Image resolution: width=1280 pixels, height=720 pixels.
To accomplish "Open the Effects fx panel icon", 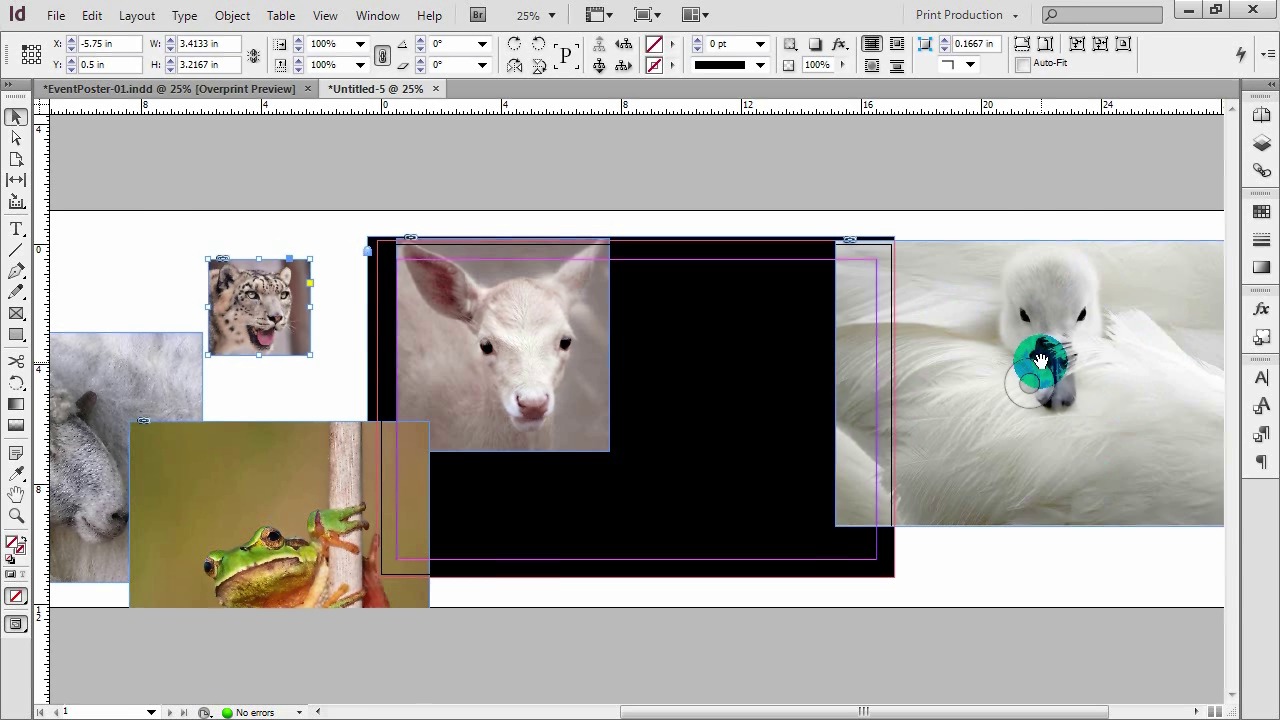I will [x=1261, y=310].
